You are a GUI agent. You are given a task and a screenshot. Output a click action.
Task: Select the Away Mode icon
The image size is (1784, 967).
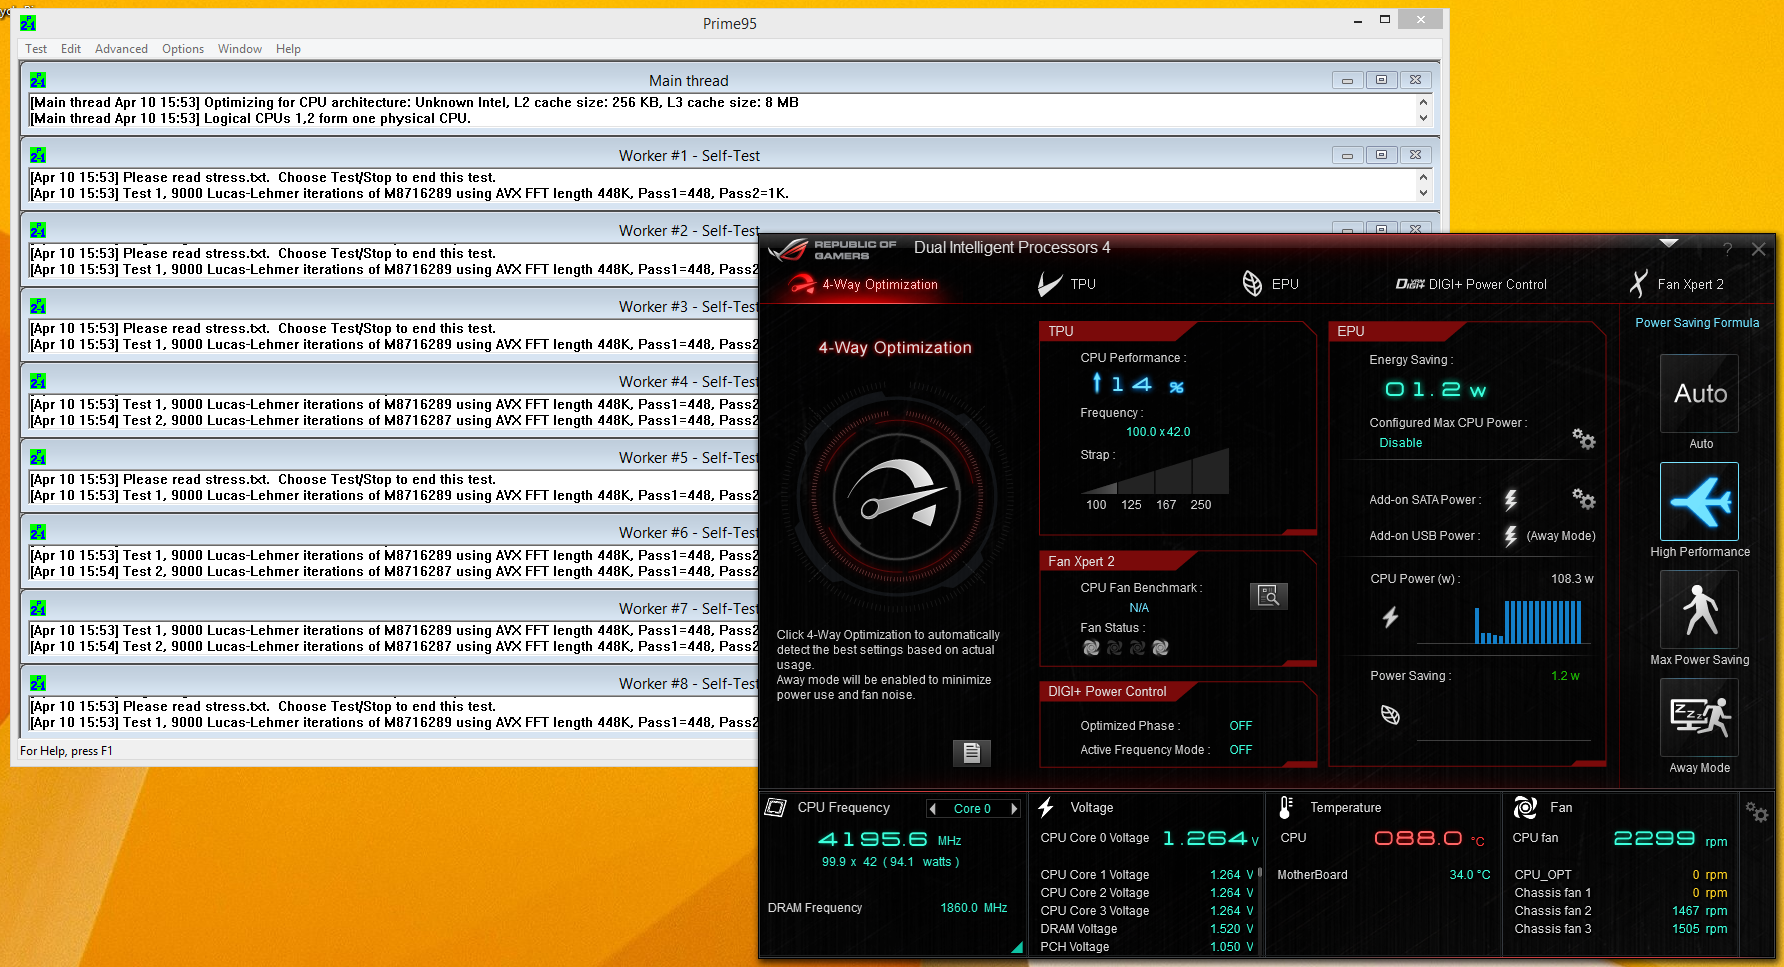1700,718
